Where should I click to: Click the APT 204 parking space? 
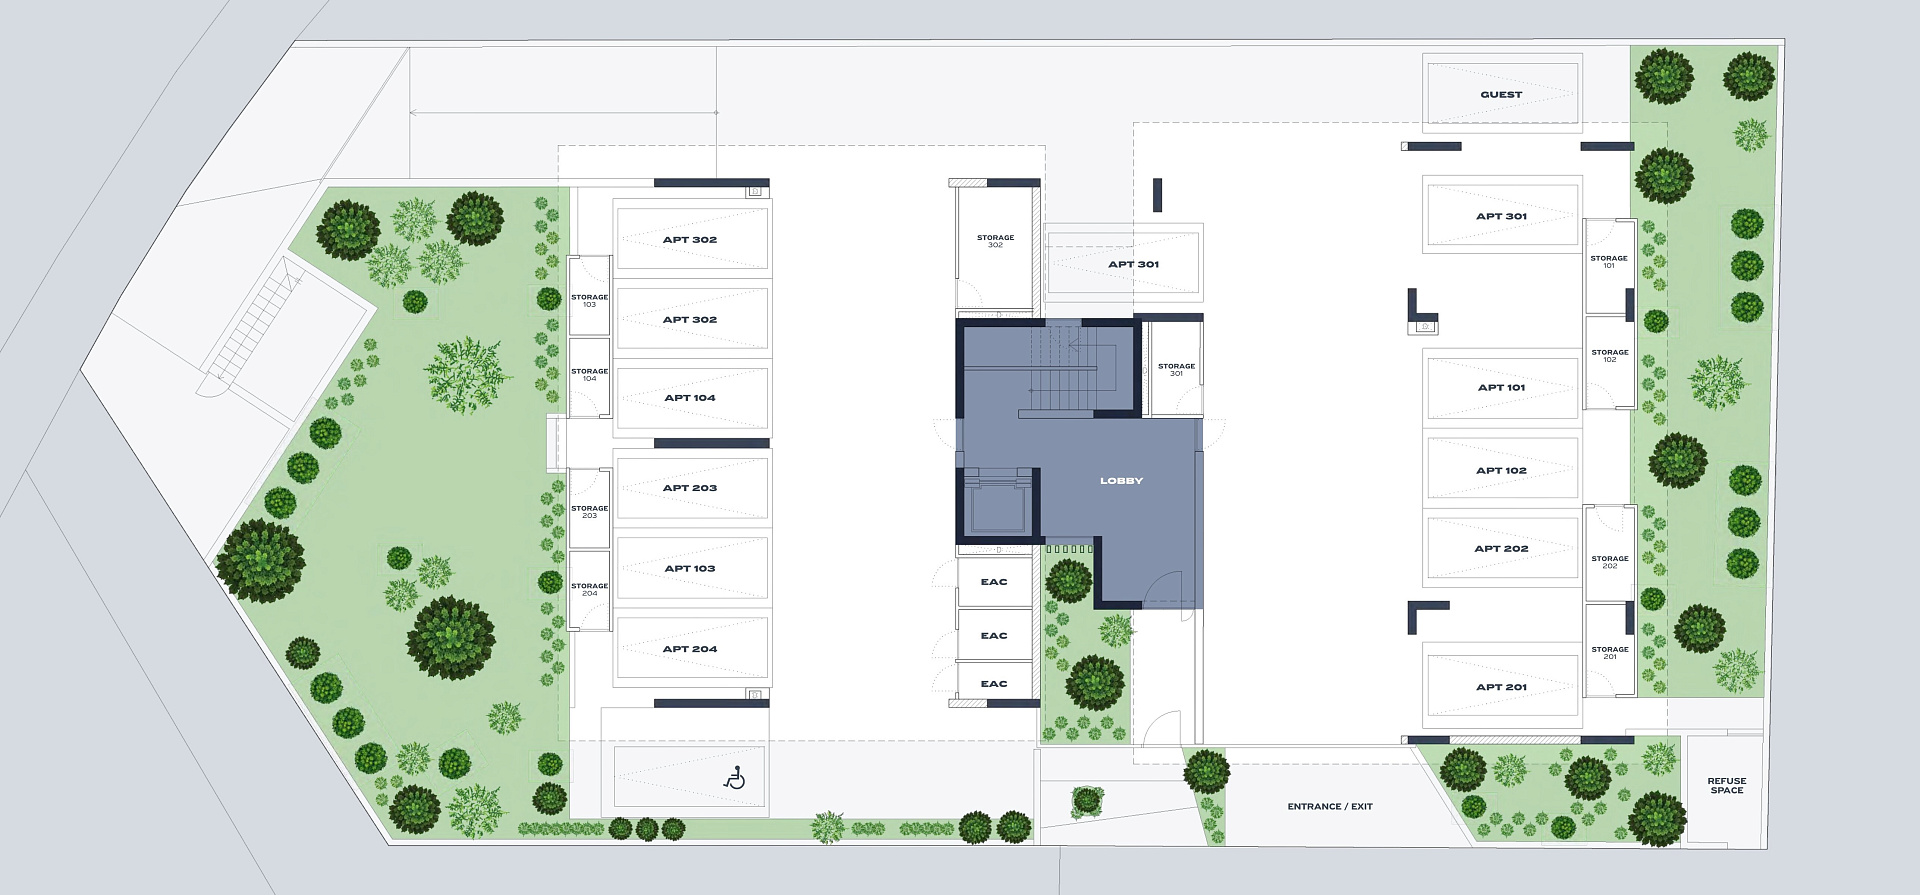coord(690,649)
